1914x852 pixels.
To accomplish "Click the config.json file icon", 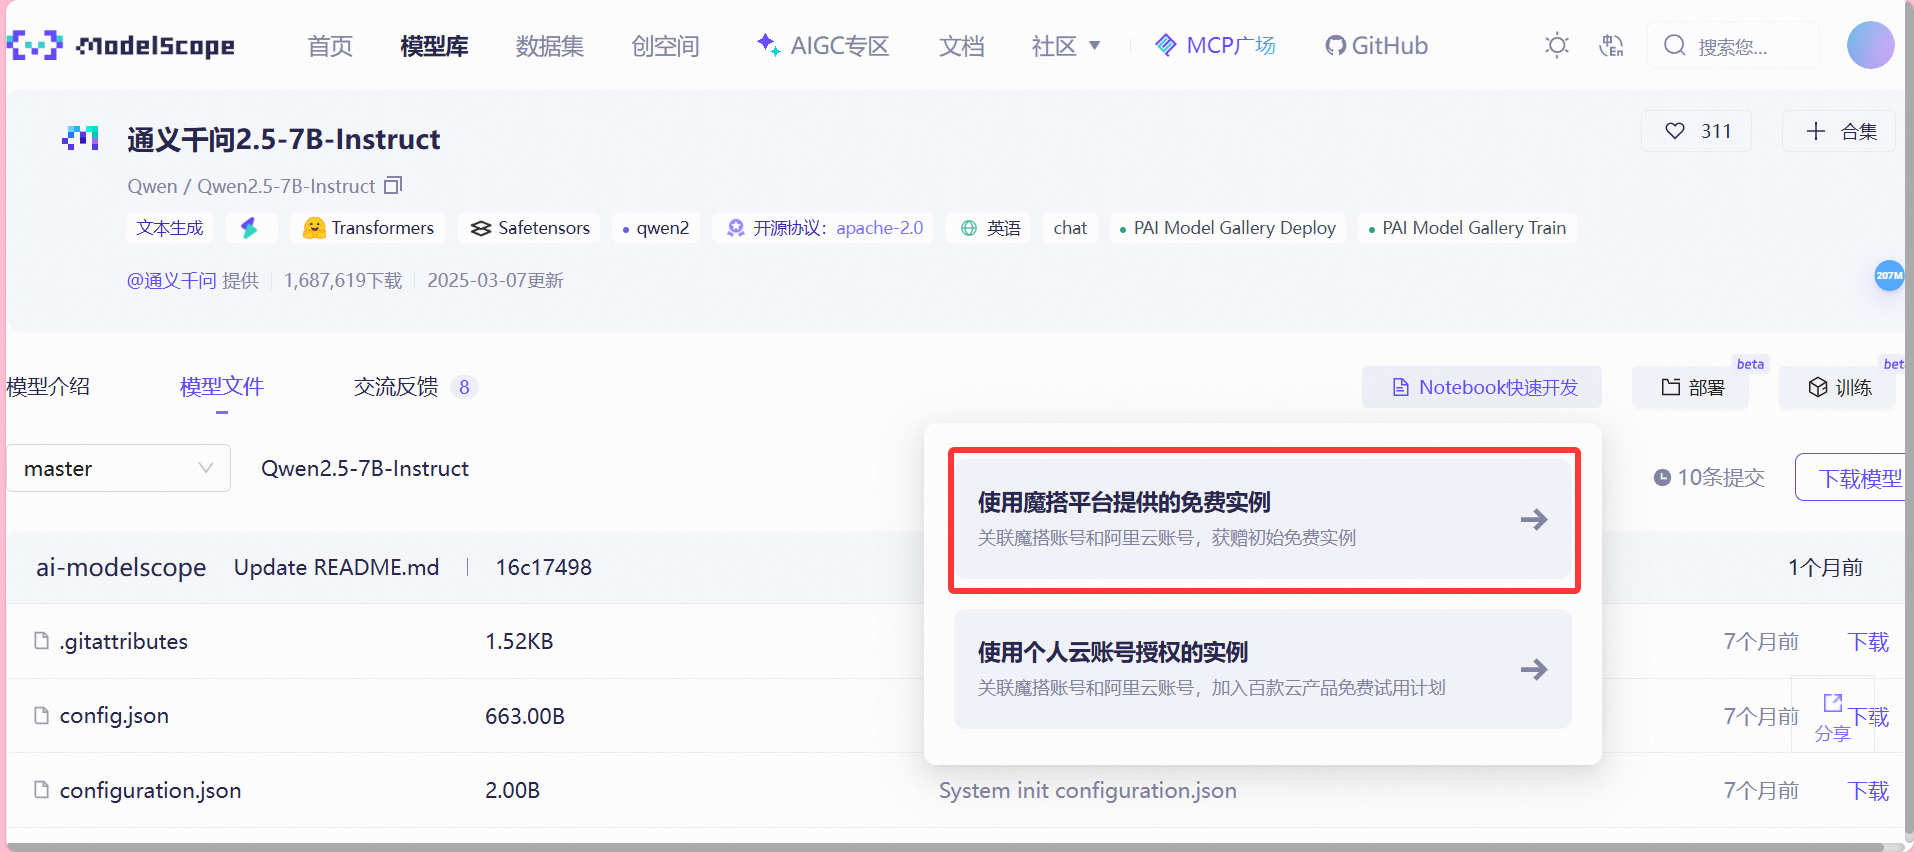I will tap(42, 715).
